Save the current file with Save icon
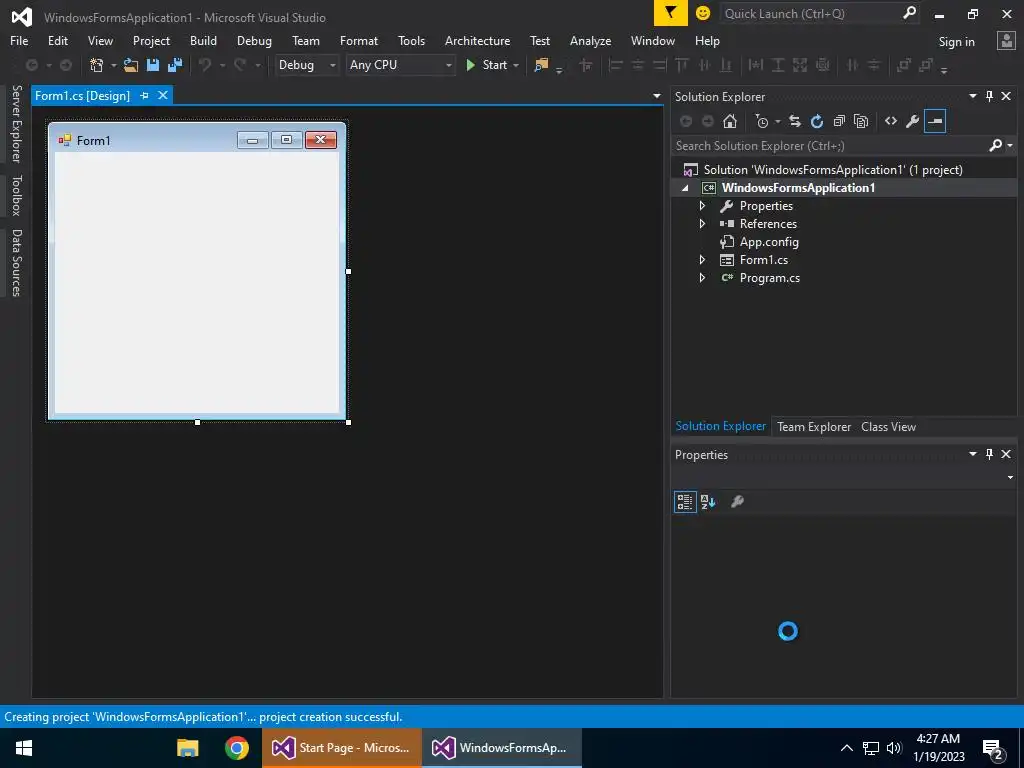1024x768 pixels. click(153, 65)
